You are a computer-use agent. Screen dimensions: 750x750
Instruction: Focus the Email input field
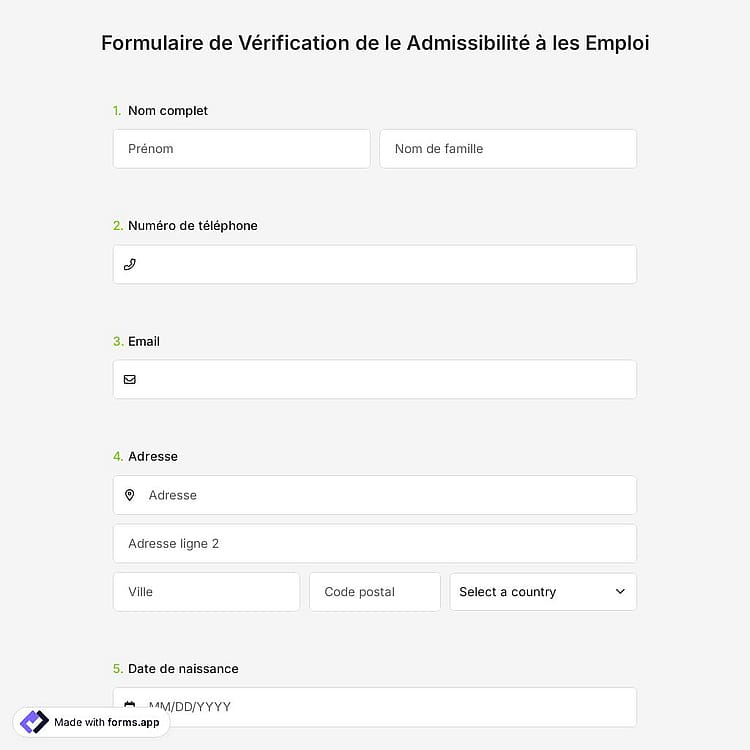tap(375, 379)
